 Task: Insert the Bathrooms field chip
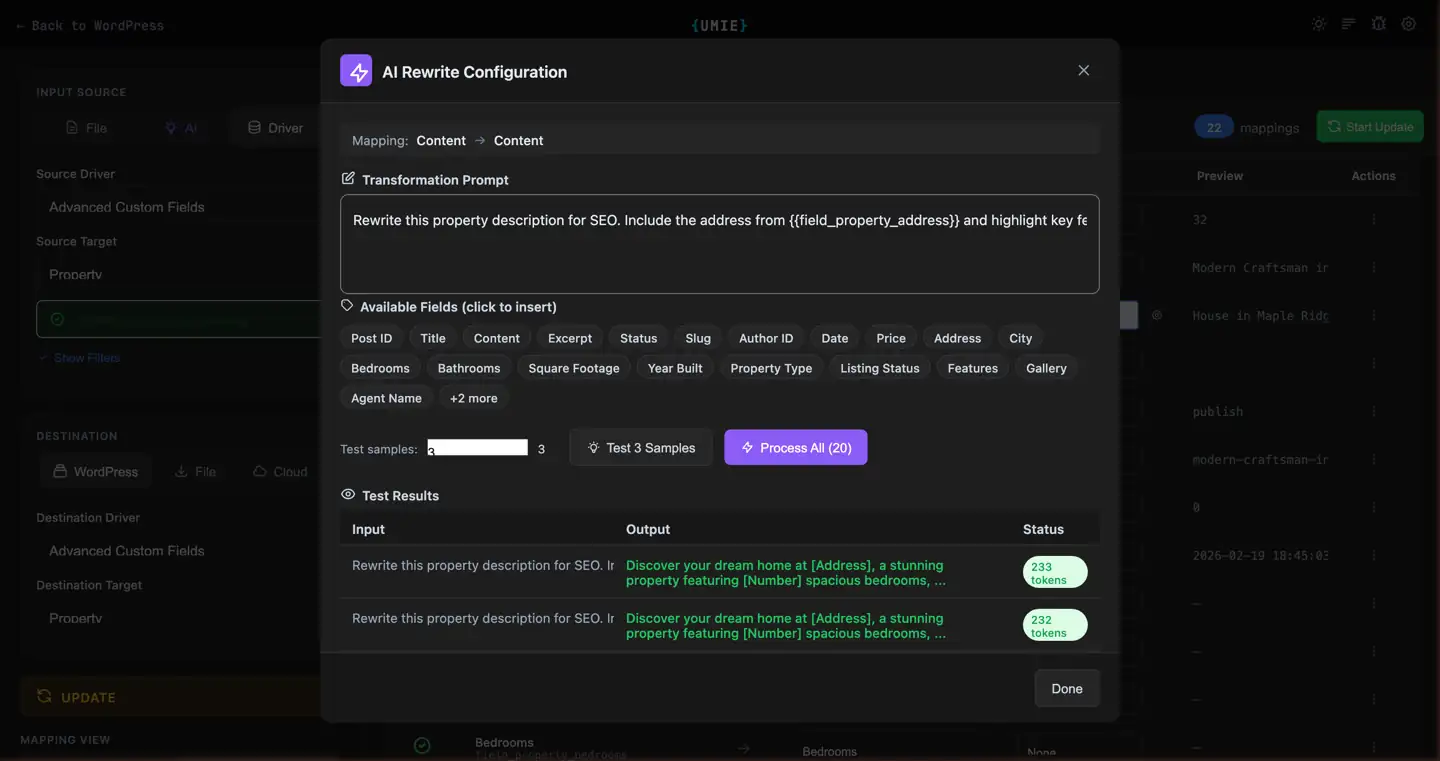click(x=469, y=368)
